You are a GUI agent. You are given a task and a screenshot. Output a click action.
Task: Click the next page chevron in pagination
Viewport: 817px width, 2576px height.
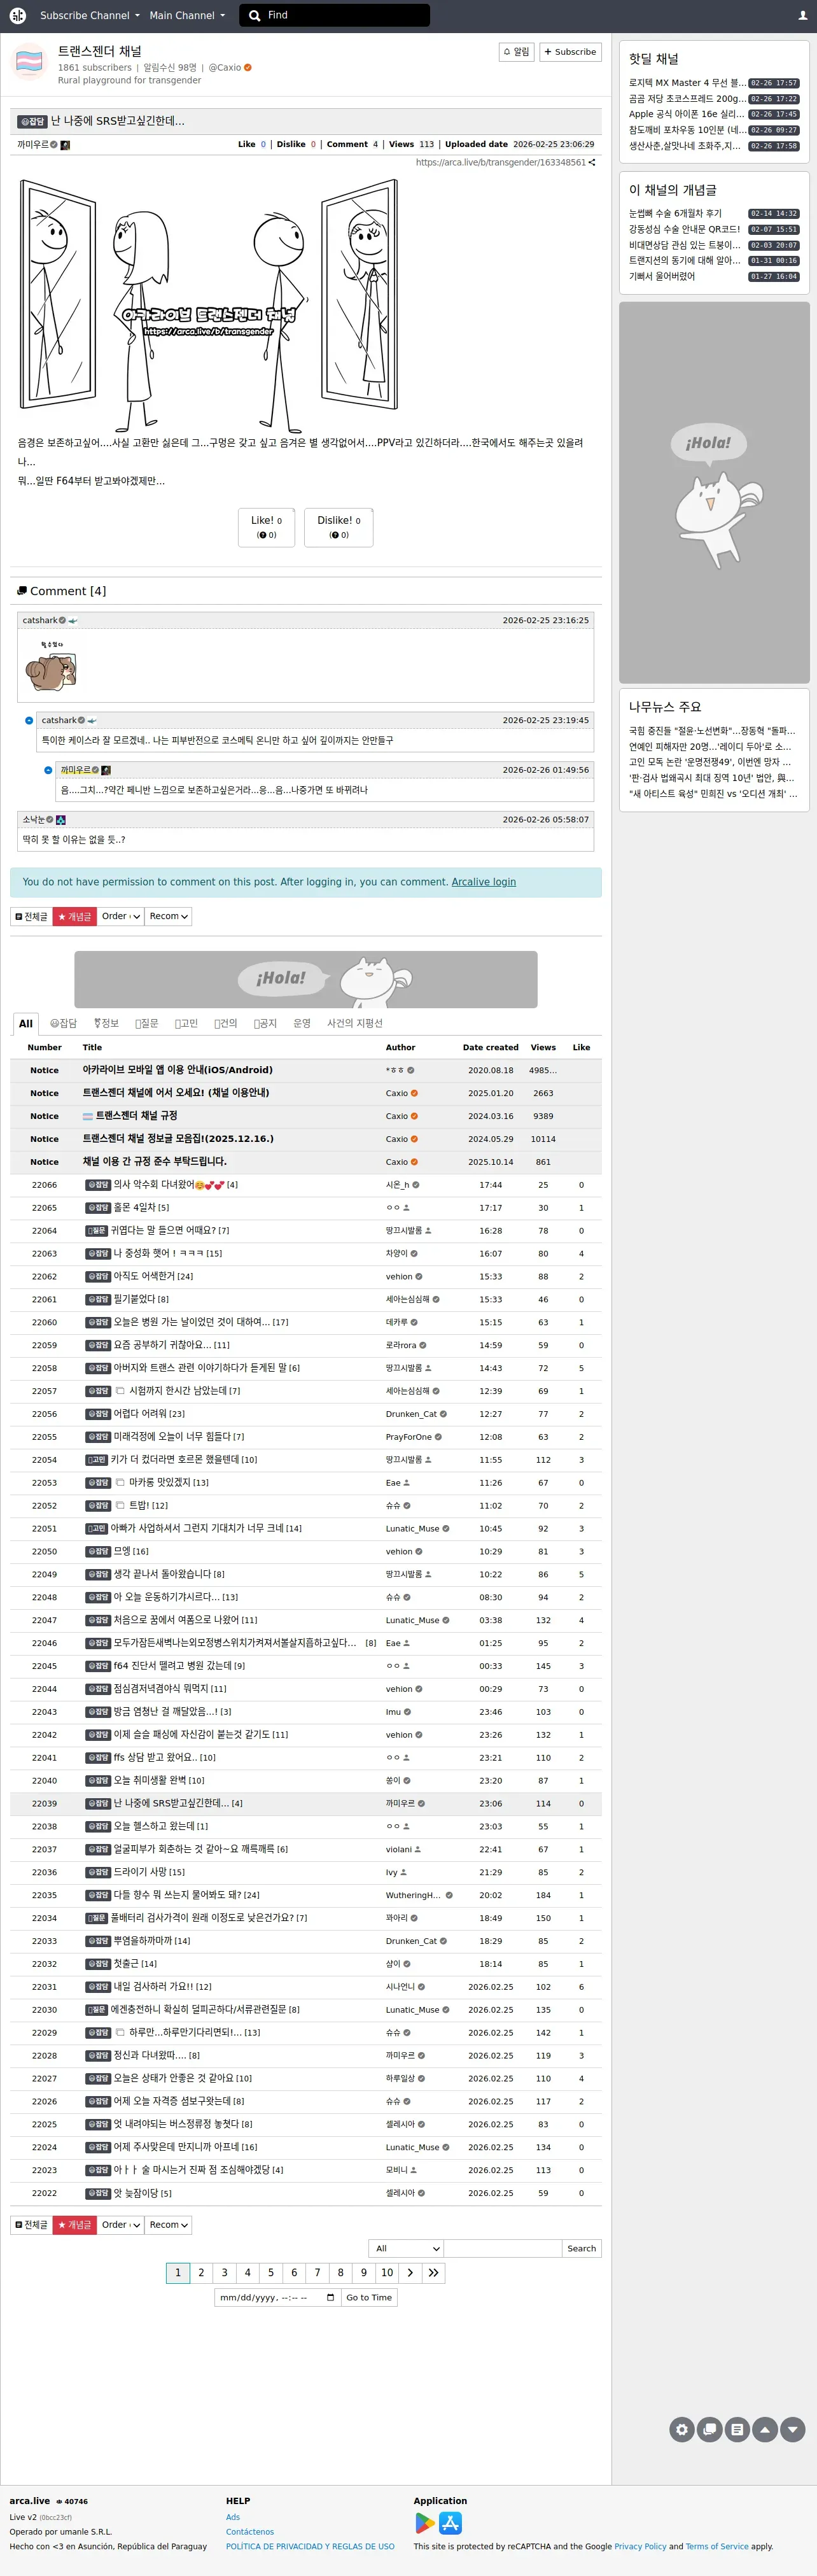(x=410, y=2272)
